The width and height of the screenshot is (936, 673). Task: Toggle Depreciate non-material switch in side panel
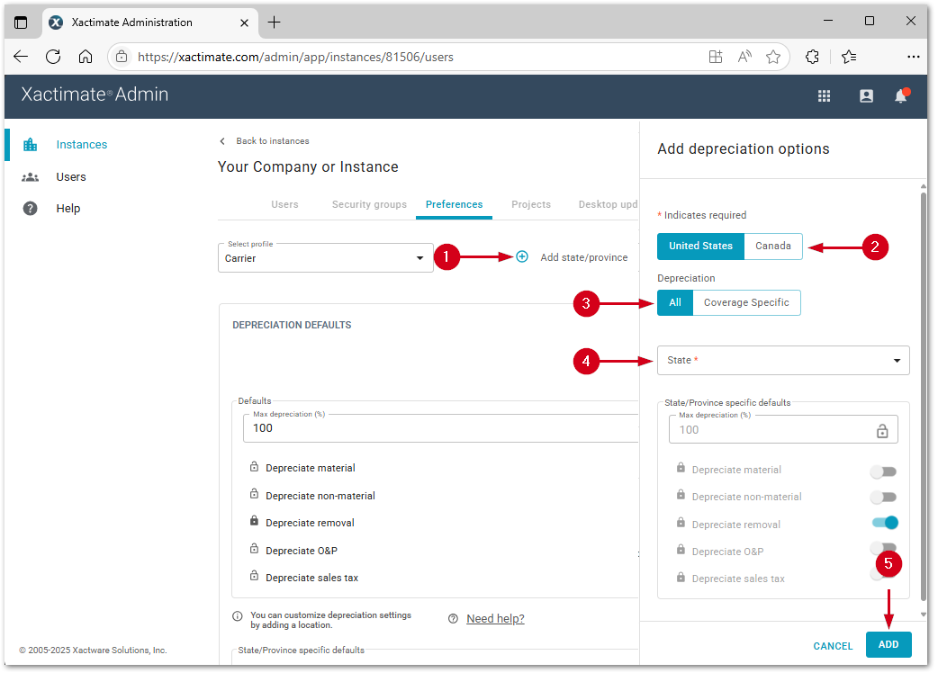(883, 497)
